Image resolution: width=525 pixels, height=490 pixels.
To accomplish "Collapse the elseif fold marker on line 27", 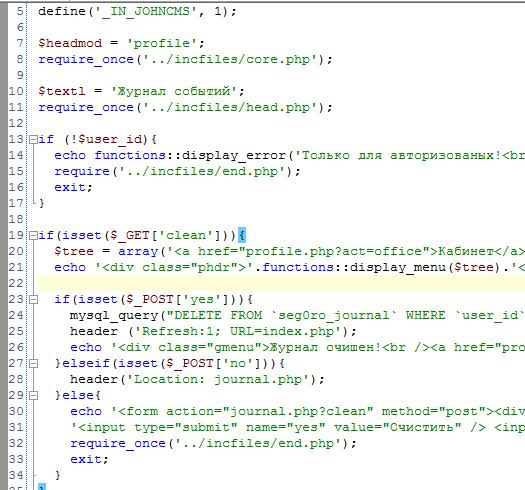I will [x=33, y=363].
